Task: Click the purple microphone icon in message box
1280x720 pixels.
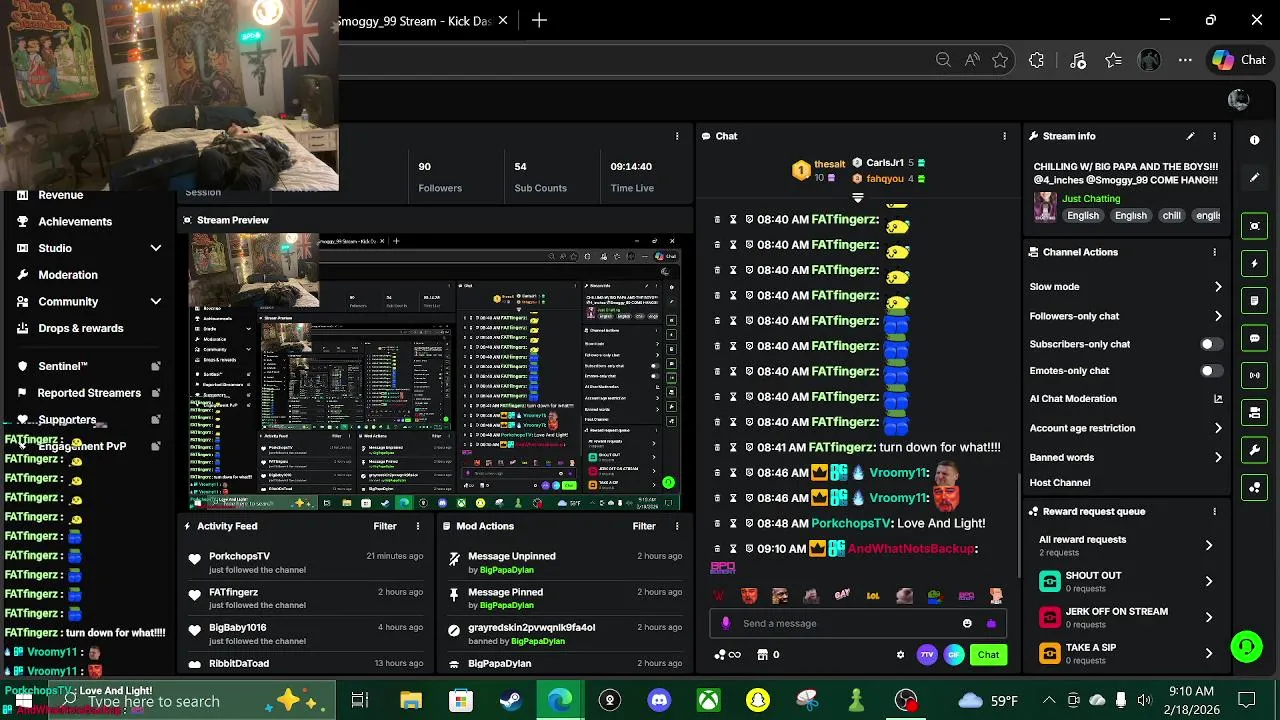Action: (x=726, y=623)
